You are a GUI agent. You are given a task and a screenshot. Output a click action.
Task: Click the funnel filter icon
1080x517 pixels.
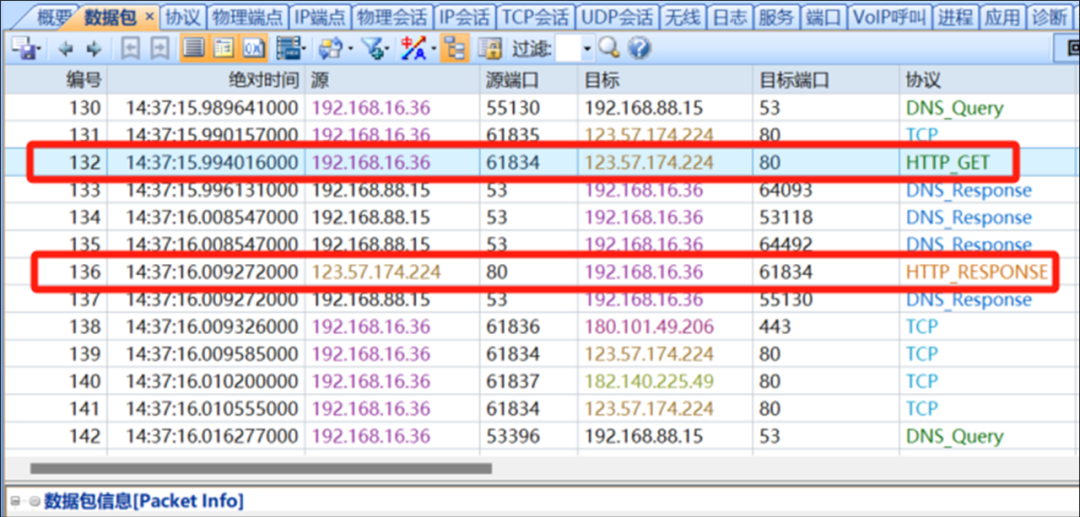(x=375, y=48)
